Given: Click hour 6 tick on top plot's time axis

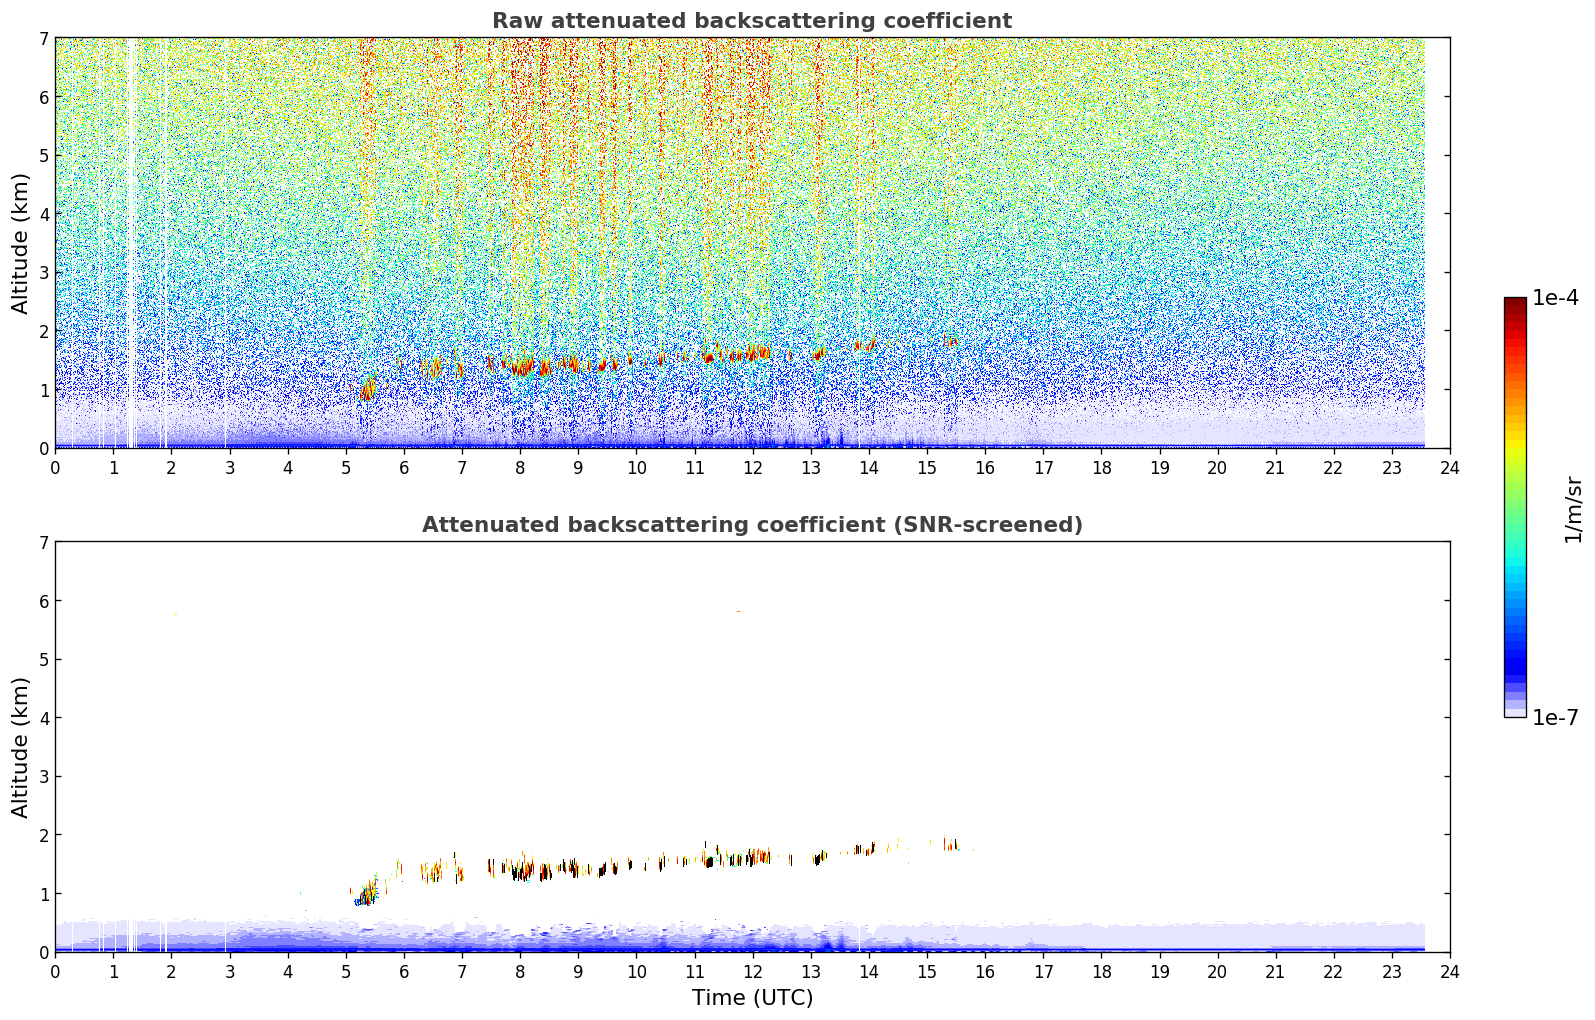Looking at the screenshot, I should click(404, 467).
